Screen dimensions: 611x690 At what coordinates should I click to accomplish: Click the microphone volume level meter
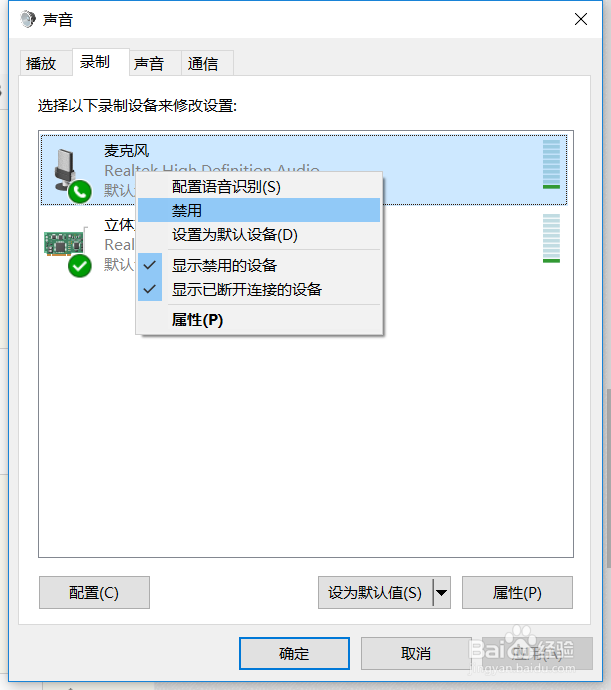coord(551,165)
